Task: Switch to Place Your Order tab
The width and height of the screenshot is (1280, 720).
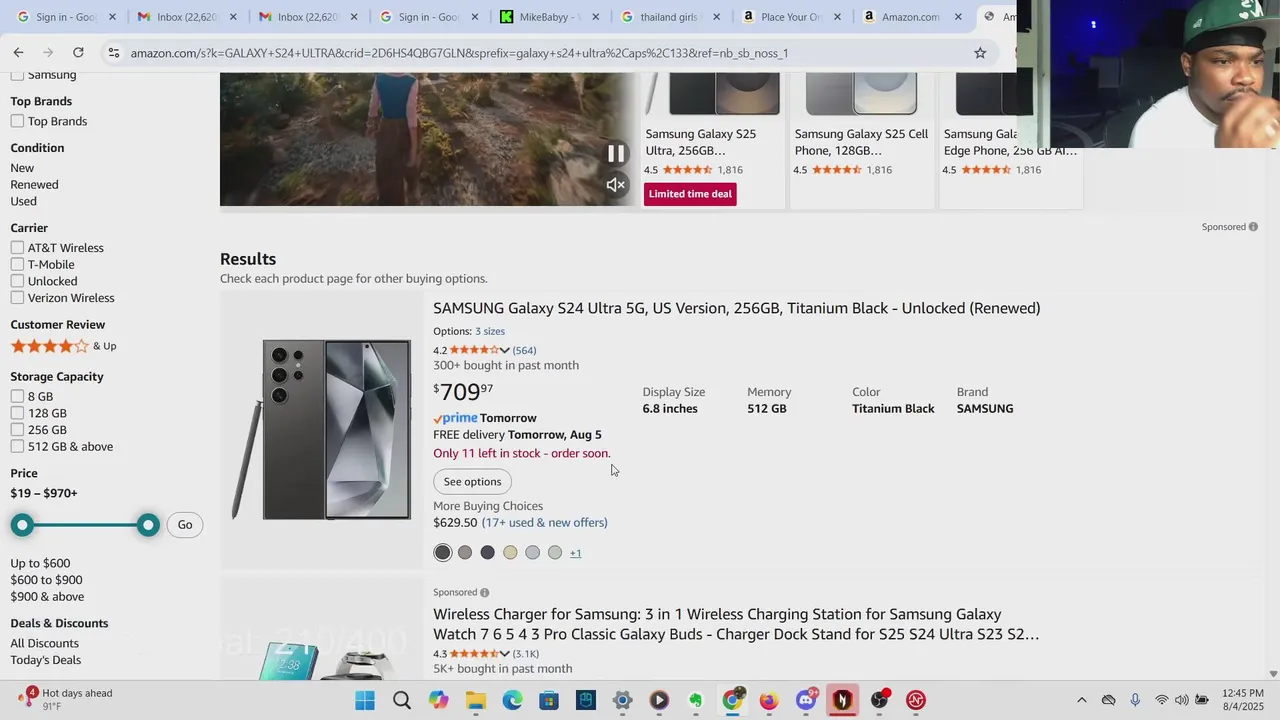Action: (790, 17)
